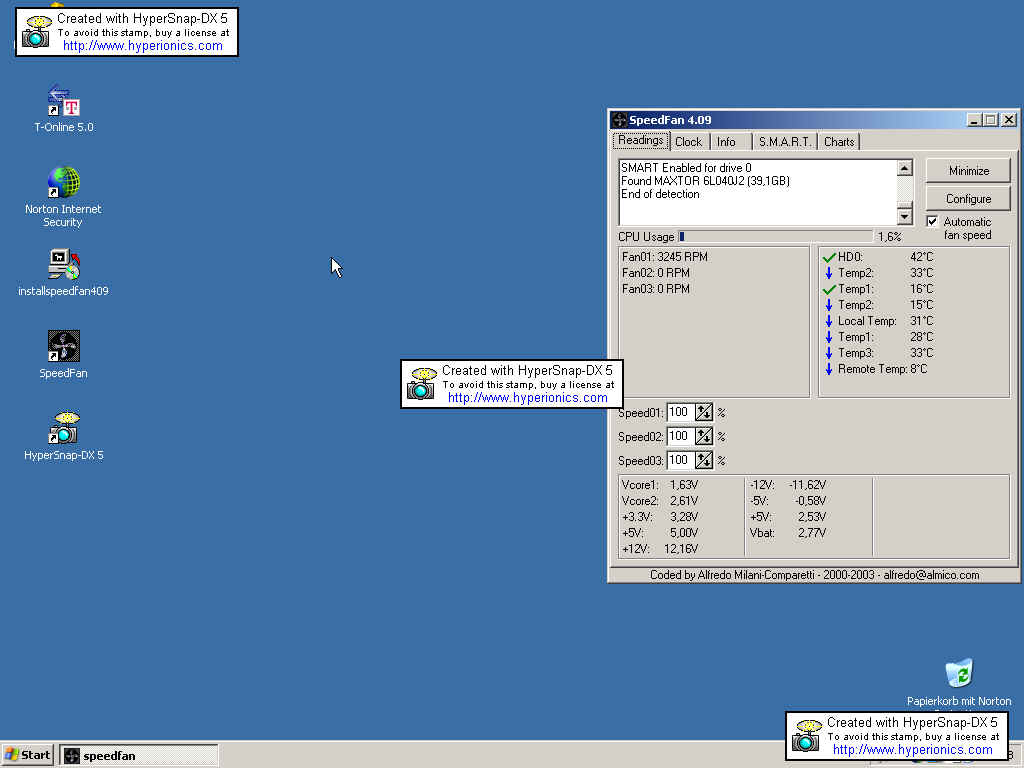Click the Vcore2 2,61V voltage reading
Image resolution: width=1024 pixels, height=768 pixels.
[660, 501]
